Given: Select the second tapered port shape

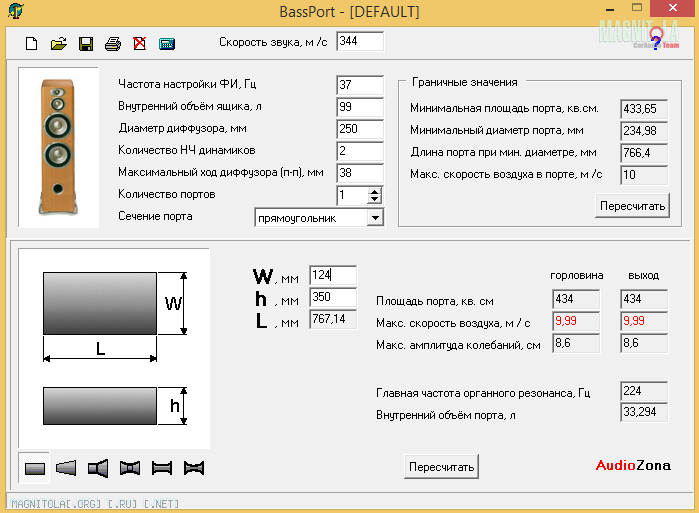Looking at the screenshot, I should pyautogui.click(x=66, y=467).
